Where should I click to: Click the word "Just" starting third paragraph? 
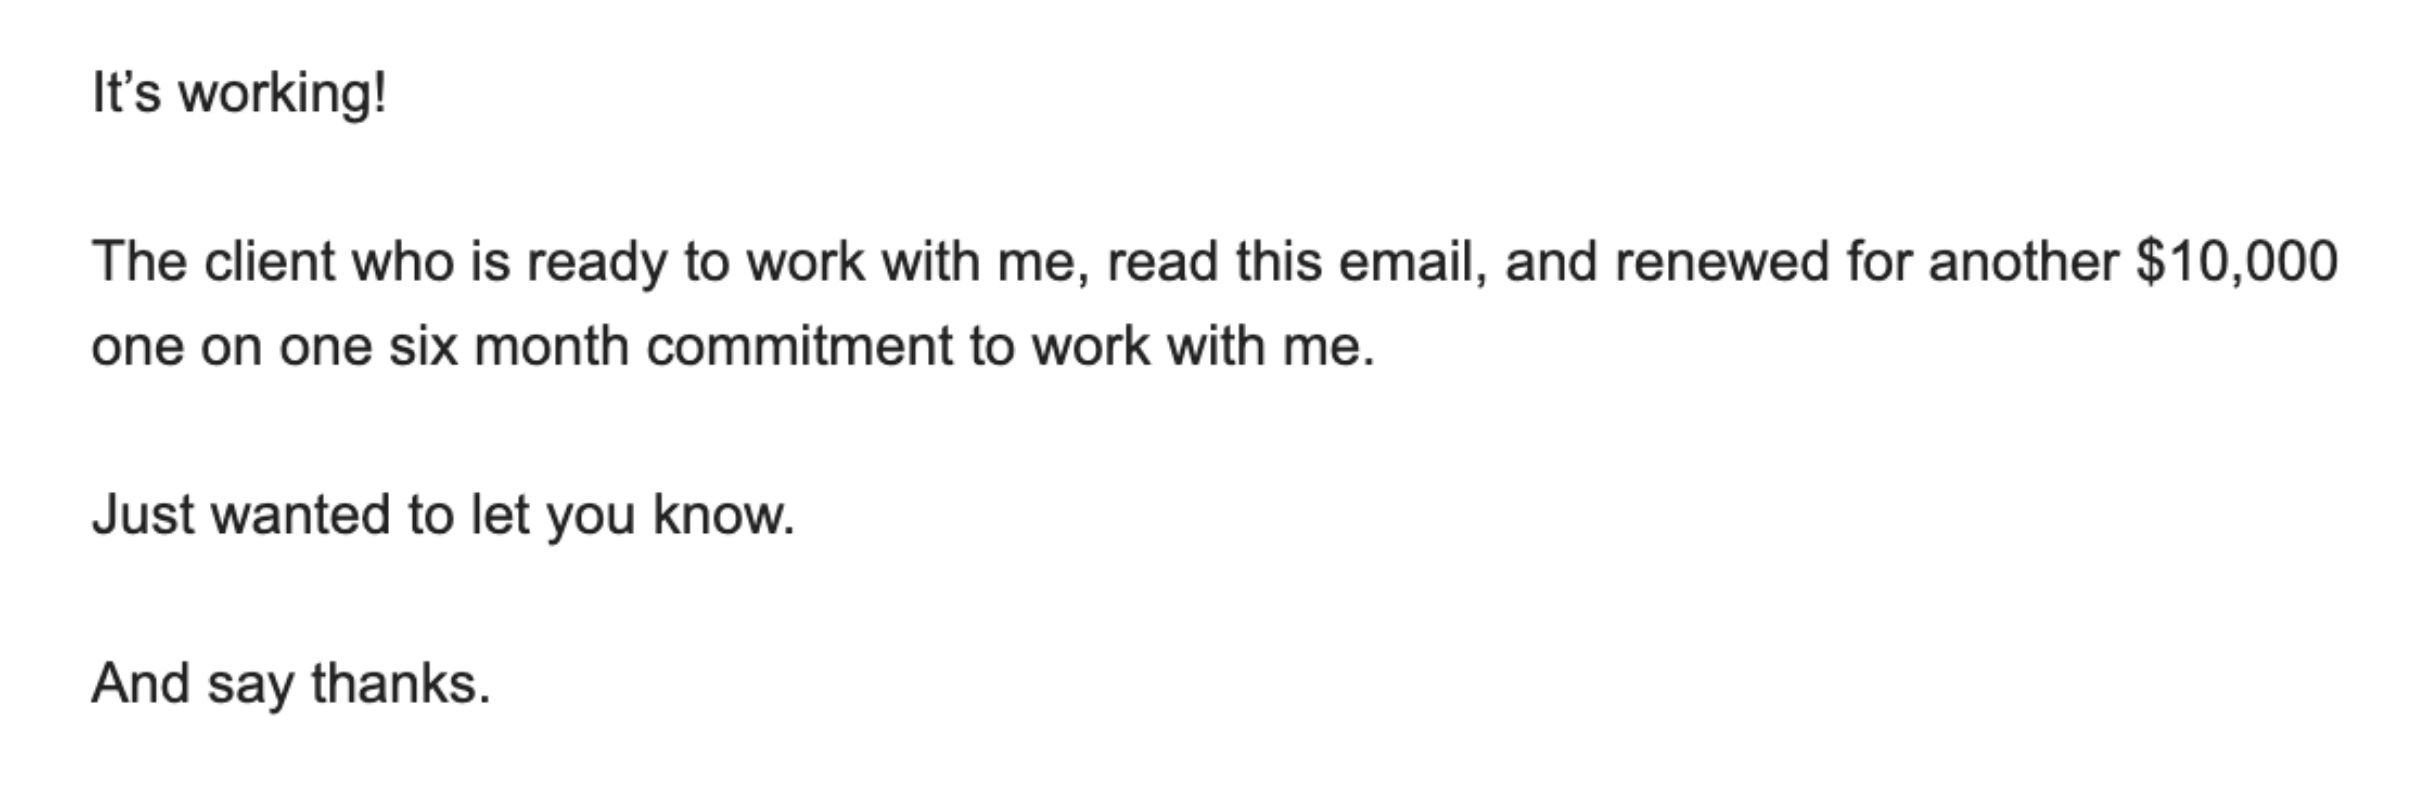coord(142,516)
